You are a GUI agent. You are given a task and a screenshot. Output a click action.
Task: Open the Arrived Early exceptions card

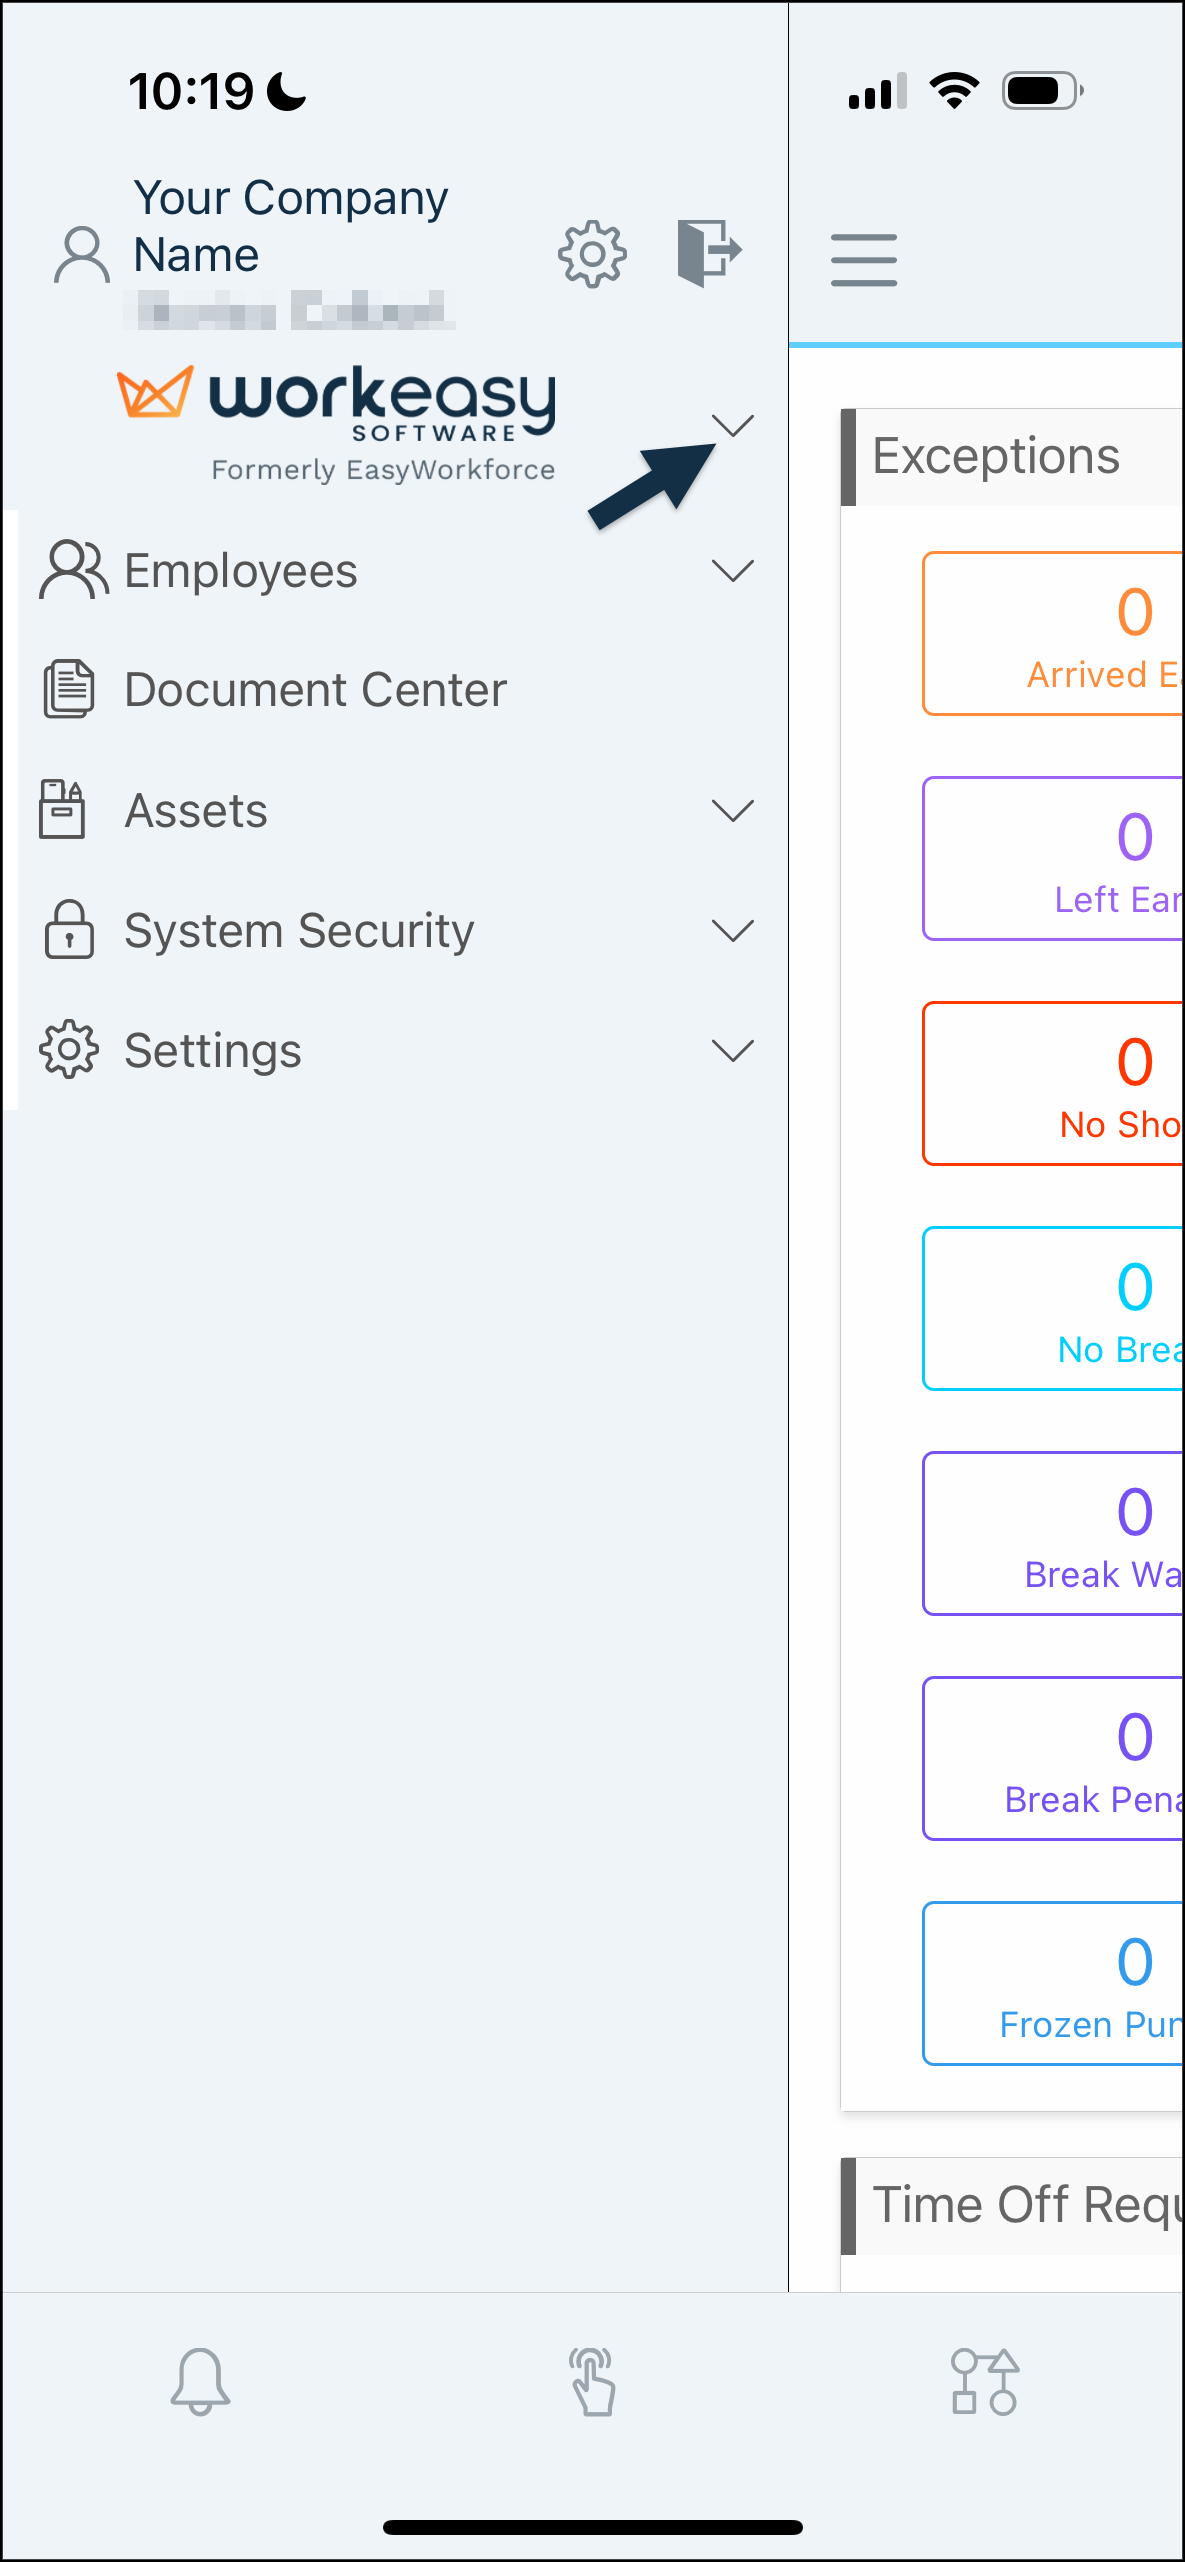pos(1053,633)
